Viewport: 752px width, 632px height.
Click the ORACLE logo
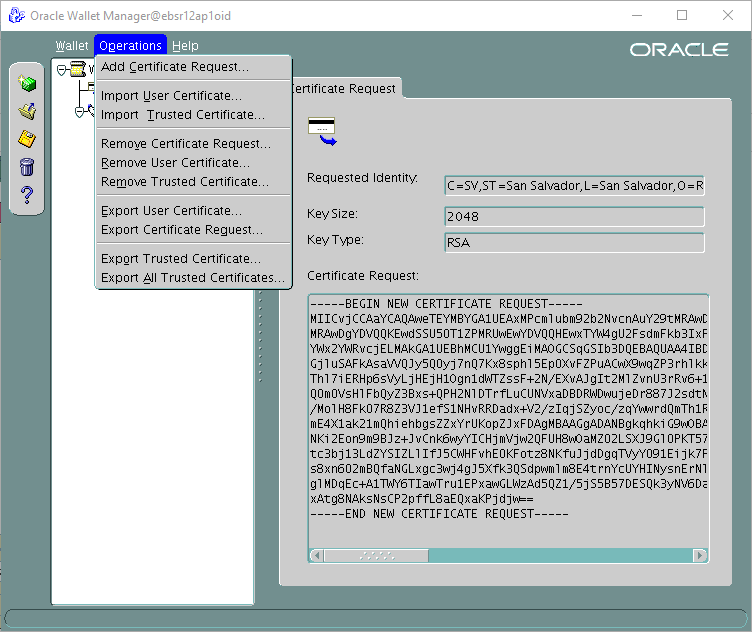pyautogui.click(x=679, y=50)
